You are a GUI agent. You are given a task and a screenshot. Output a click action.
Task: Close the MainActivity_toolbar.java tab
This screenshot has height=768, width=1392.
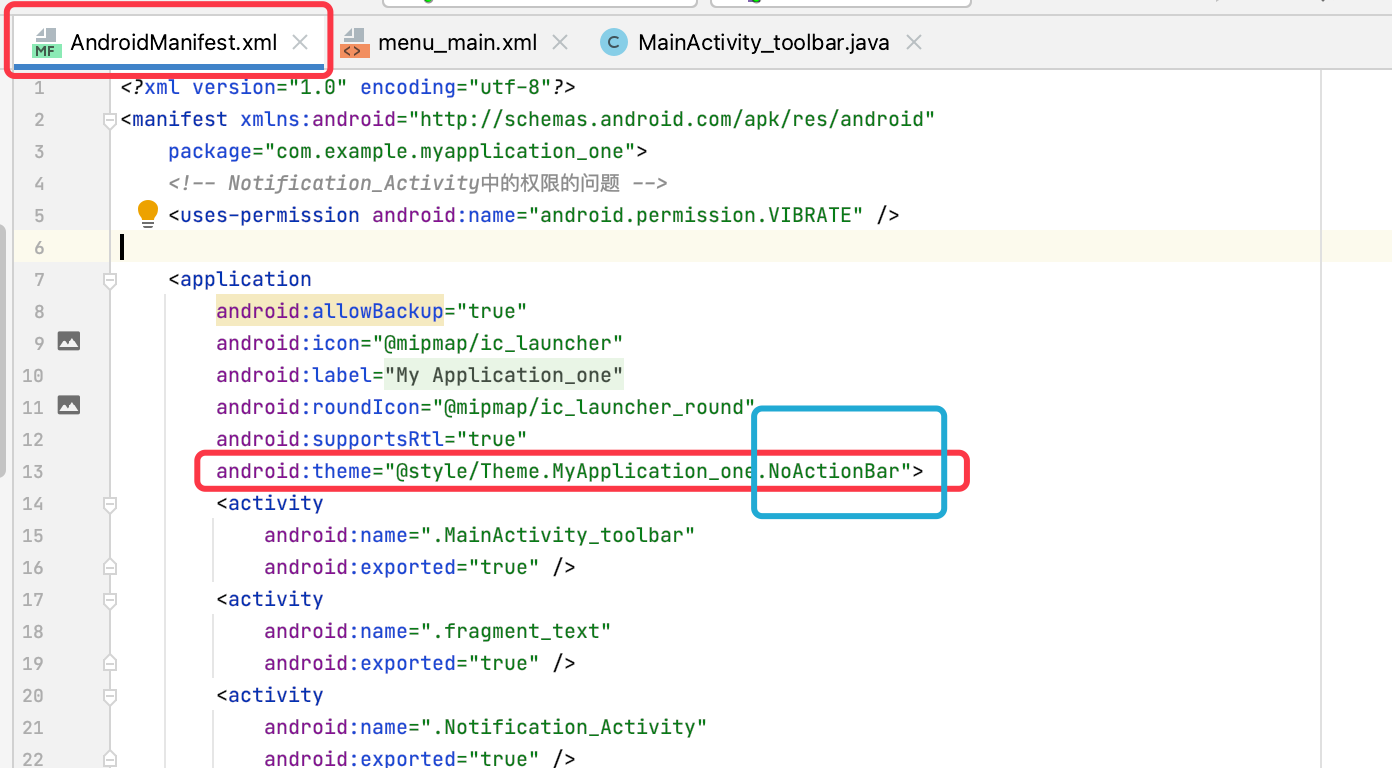point(913,42)
